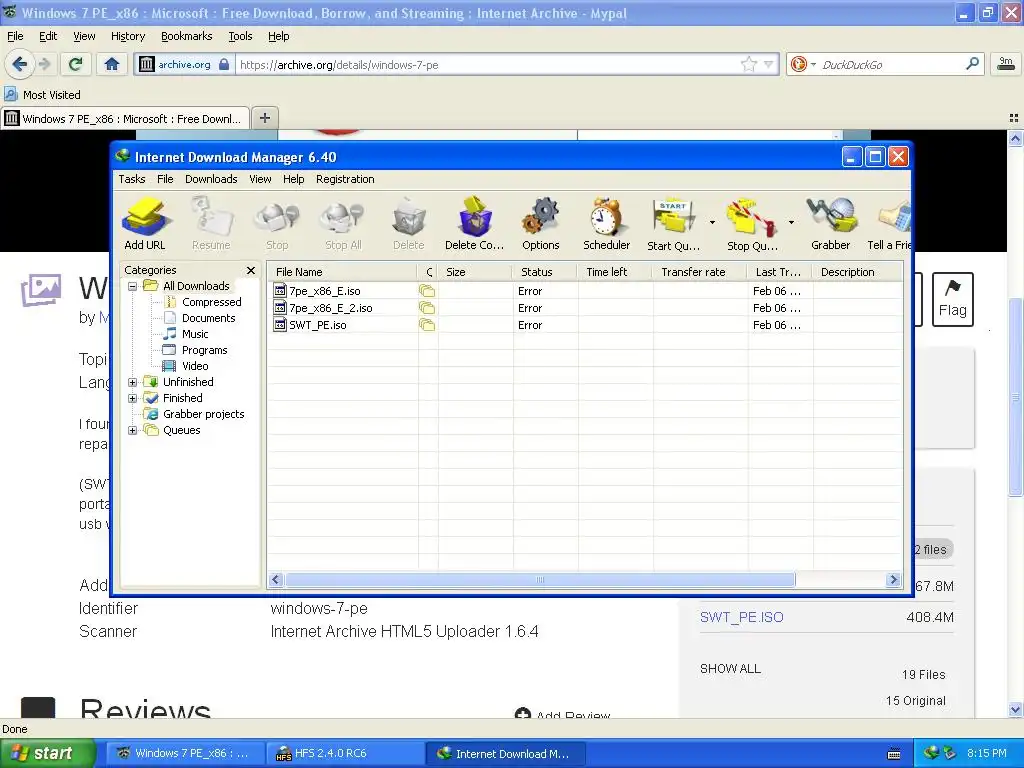The height and width of the screenshot is (768, 1024).
Task: Open the Most Visited bookmarks folder
Action: coord(42,95)
